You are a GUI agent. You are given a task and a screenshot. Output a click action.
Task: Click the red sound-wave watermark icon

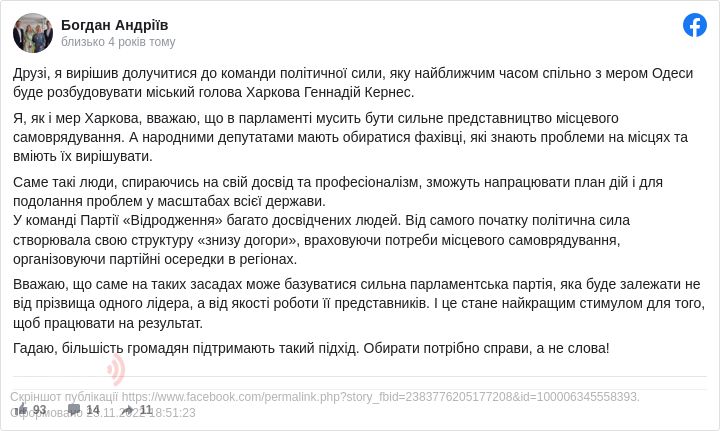point(116,369)
